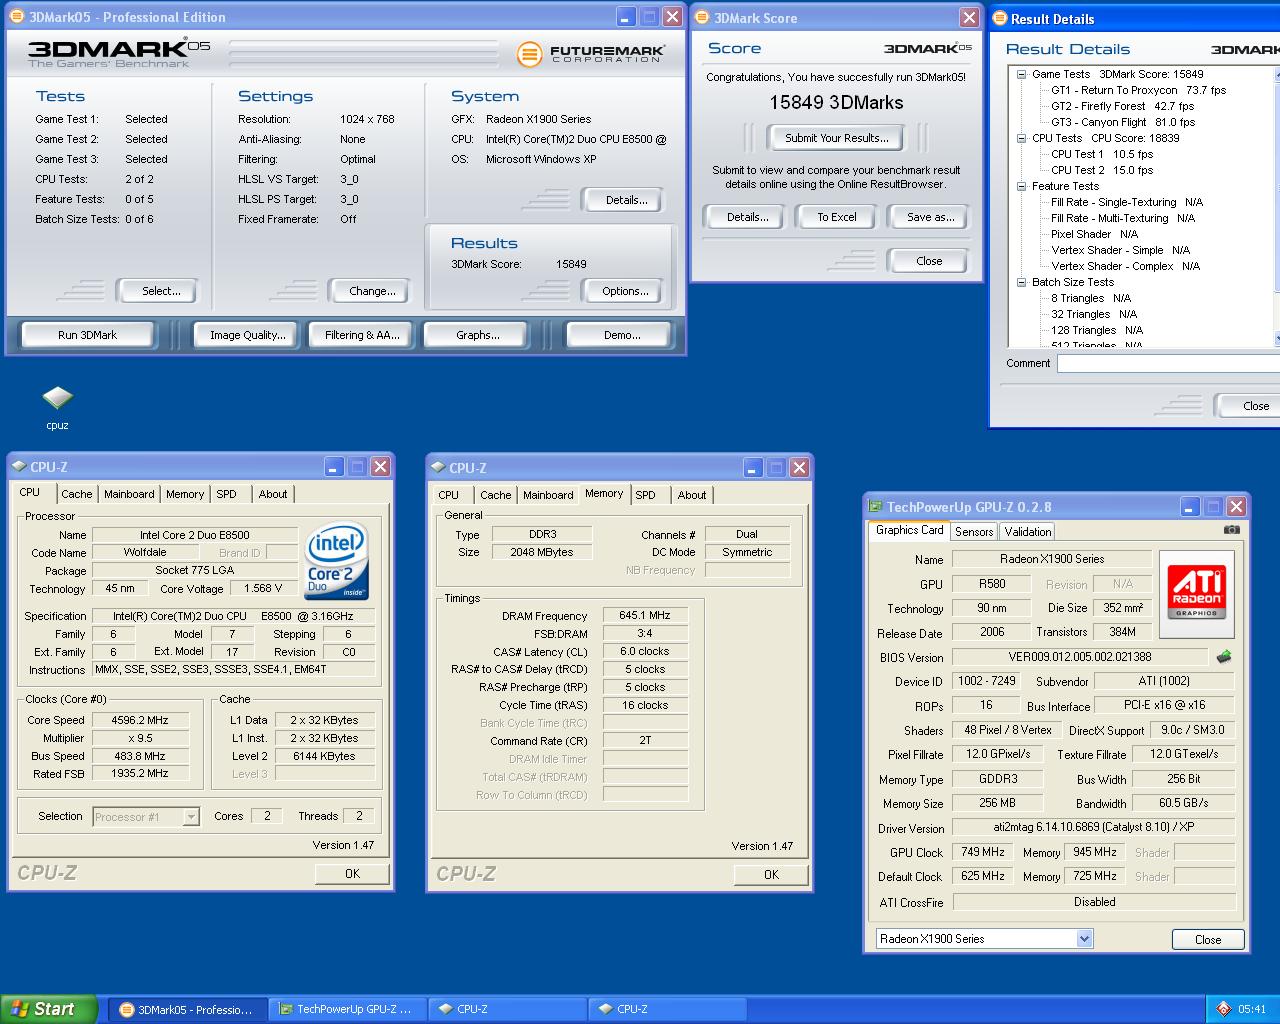Close the 3DMark Score window with X
The width and height of the screenshot is (1280, 1024).
pos(969,18)
